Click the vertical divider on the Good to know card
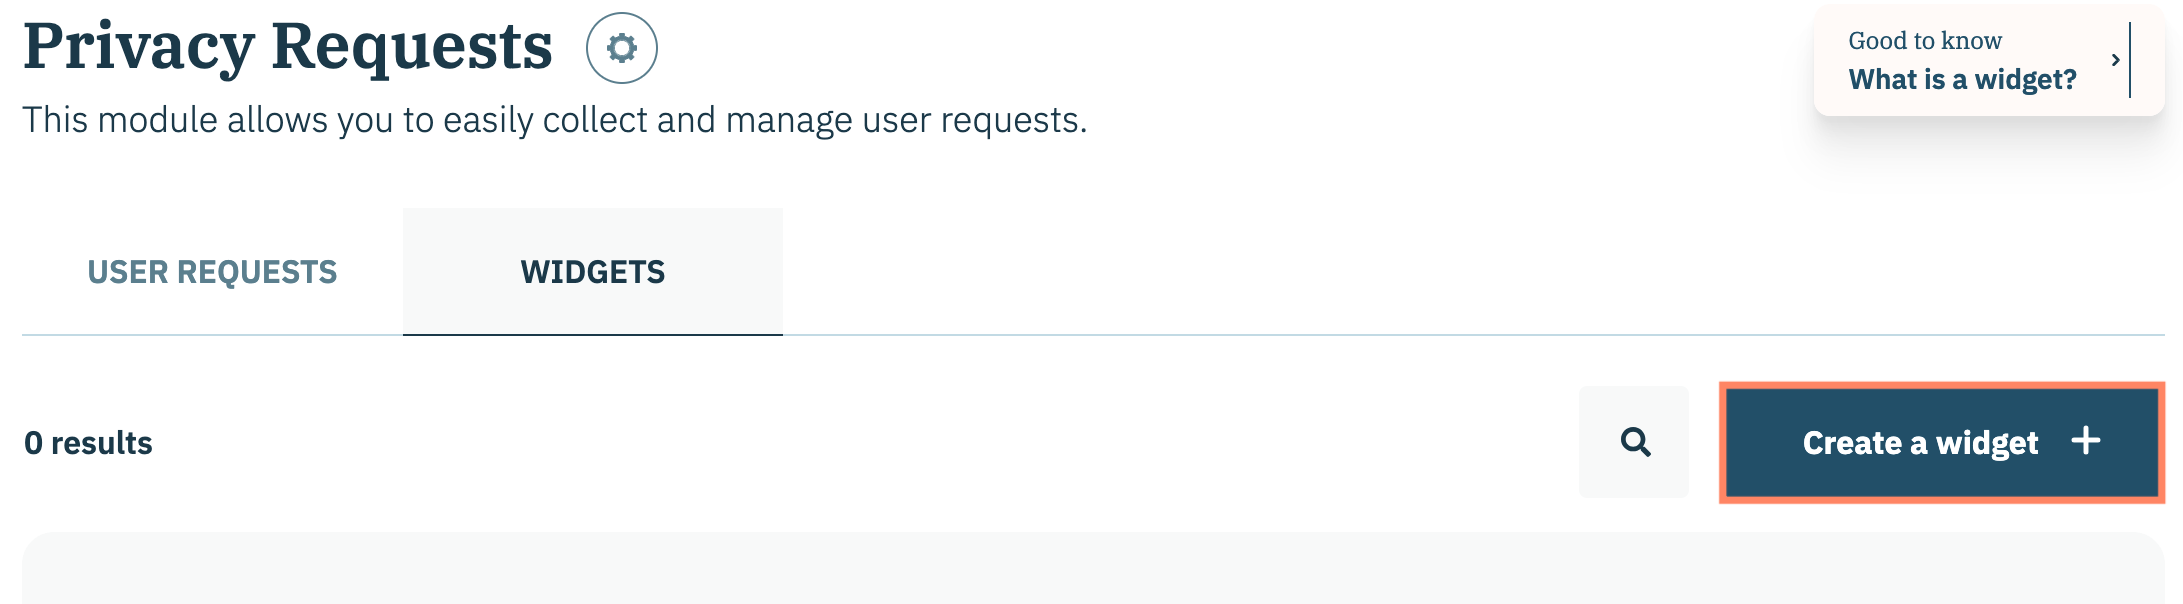 2130,60
